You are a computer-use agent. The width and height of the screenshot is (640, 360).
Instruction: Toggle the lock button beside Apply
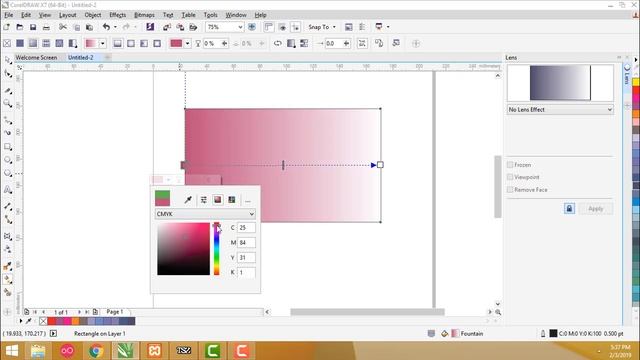569,209
